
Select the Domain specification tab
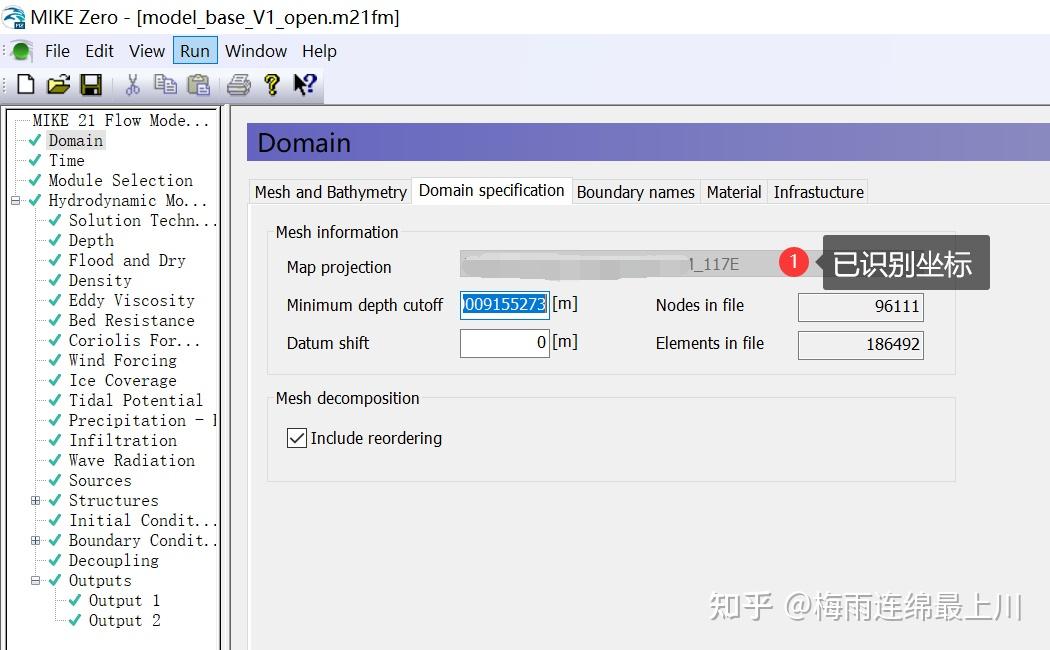coord(492,191)
